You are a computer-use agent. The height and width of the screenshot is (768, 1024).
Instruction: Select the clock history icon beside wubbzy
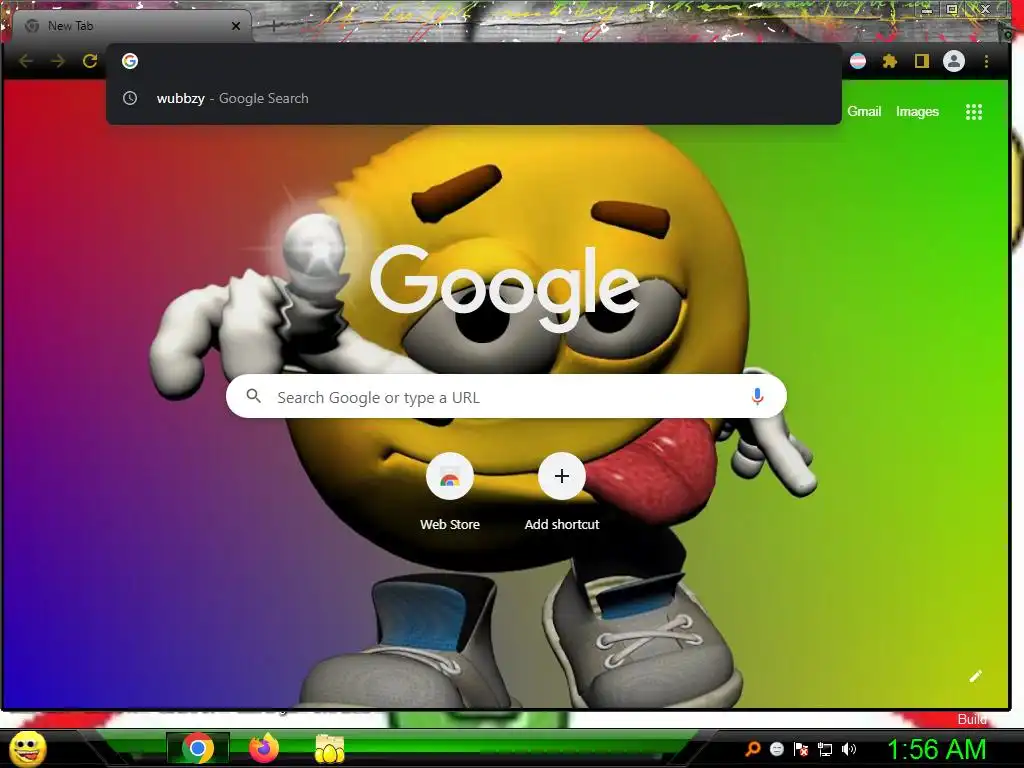click(x=130, y=98)
